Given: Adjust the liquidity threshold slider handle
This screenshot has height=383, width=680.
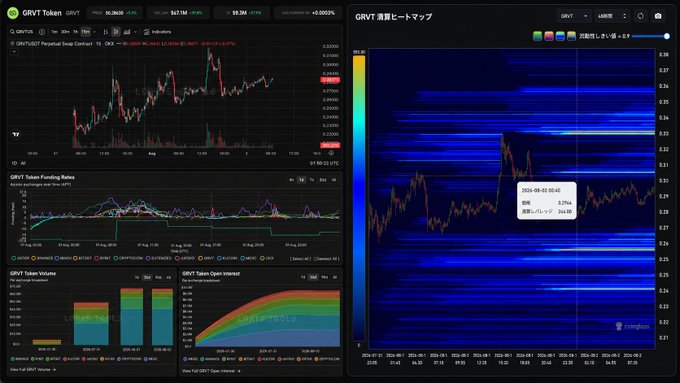Looking at the screenshot, I should [667, 36].
